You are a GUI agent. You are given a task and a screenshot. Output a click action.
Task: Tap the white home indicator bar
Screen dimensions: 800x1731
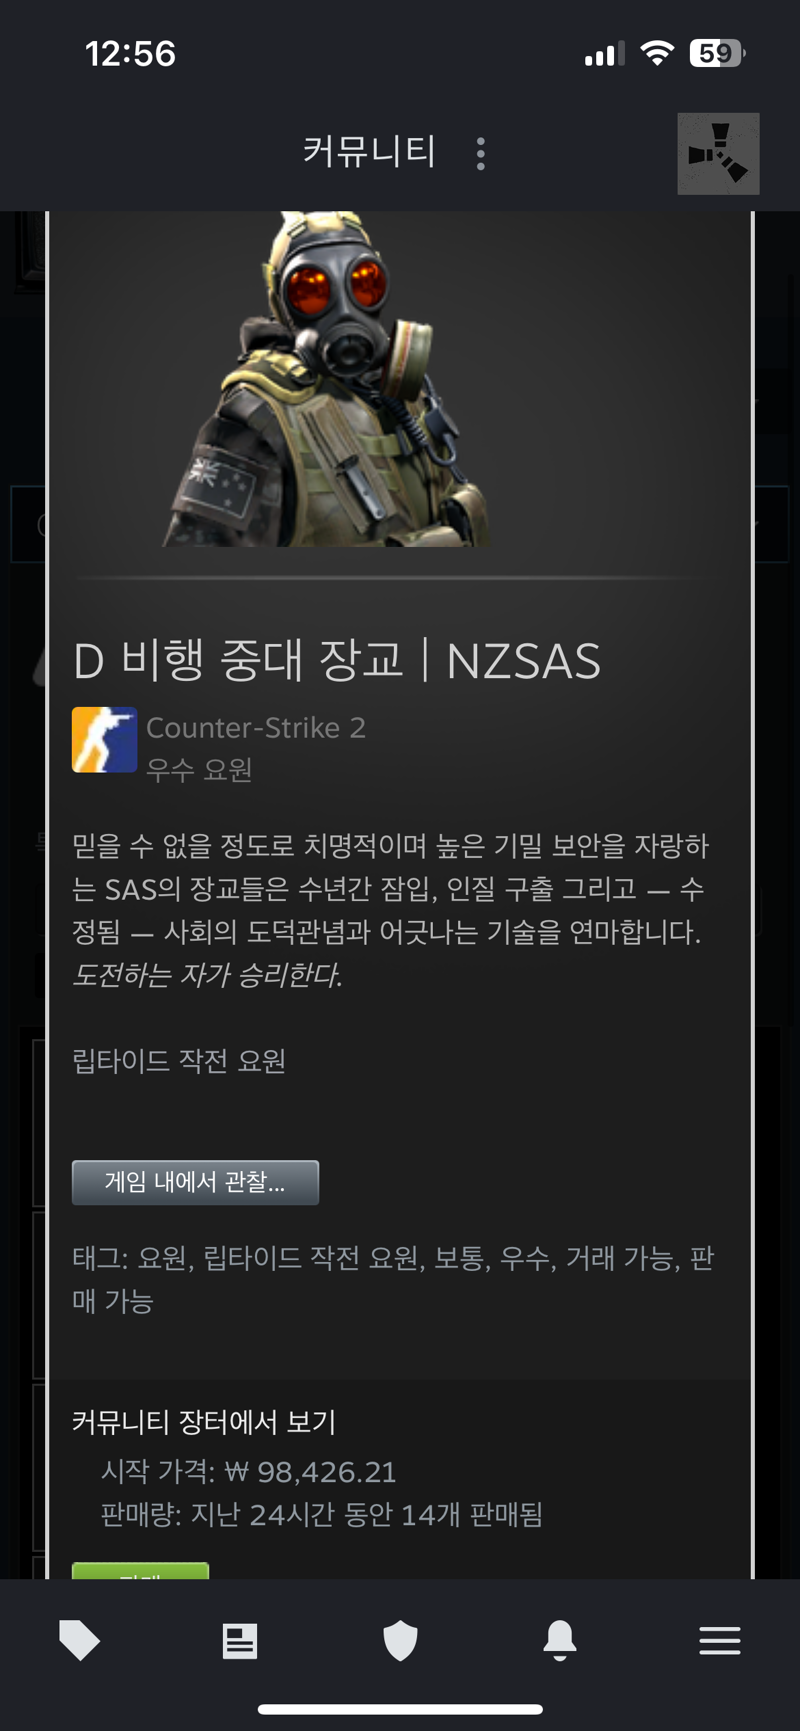pyautogui.click(x=400, y=1709)
